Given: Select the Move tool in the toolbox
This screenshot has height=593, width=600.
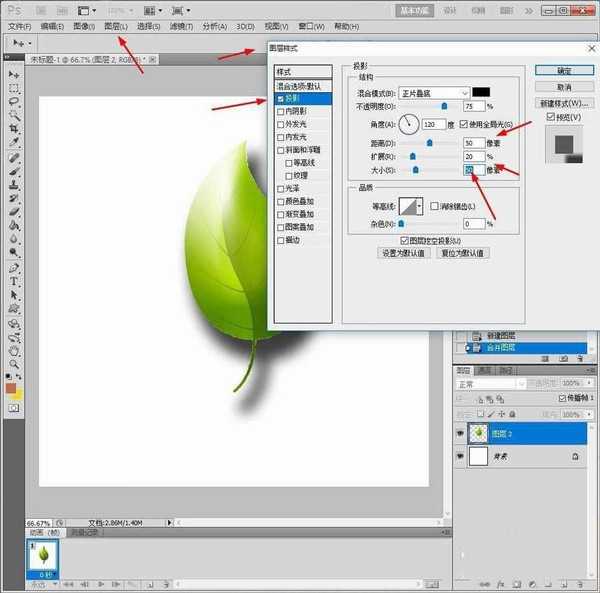Looking at the screenshot, I should click(x=14, y=75).
